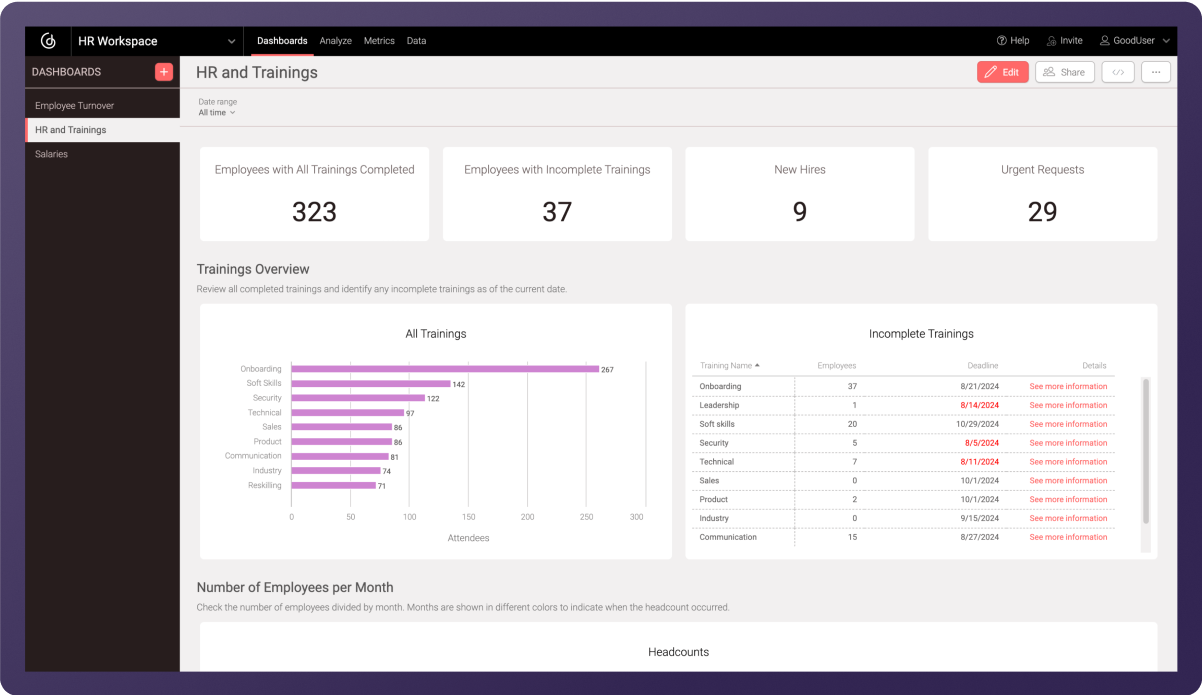Select the Salaries dashboard in sidebar
The image size is (1203, 695).
51,154
